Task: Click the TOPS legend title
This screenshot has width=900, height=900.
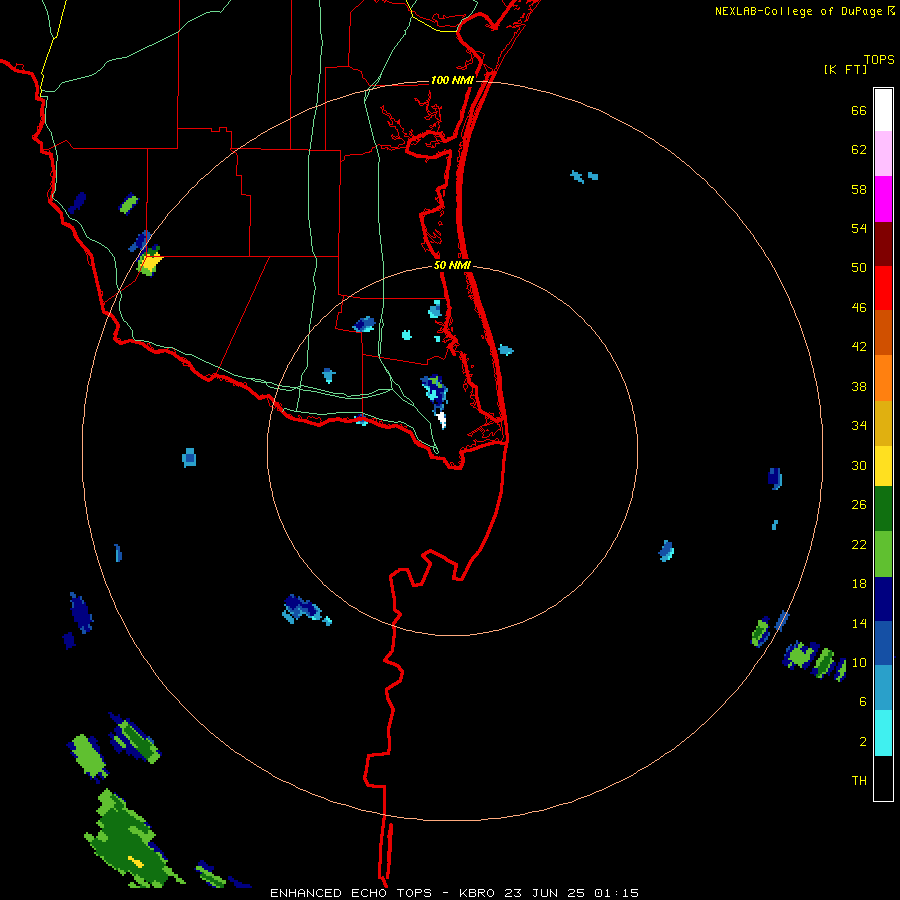Action: click(x=879, y=59)
